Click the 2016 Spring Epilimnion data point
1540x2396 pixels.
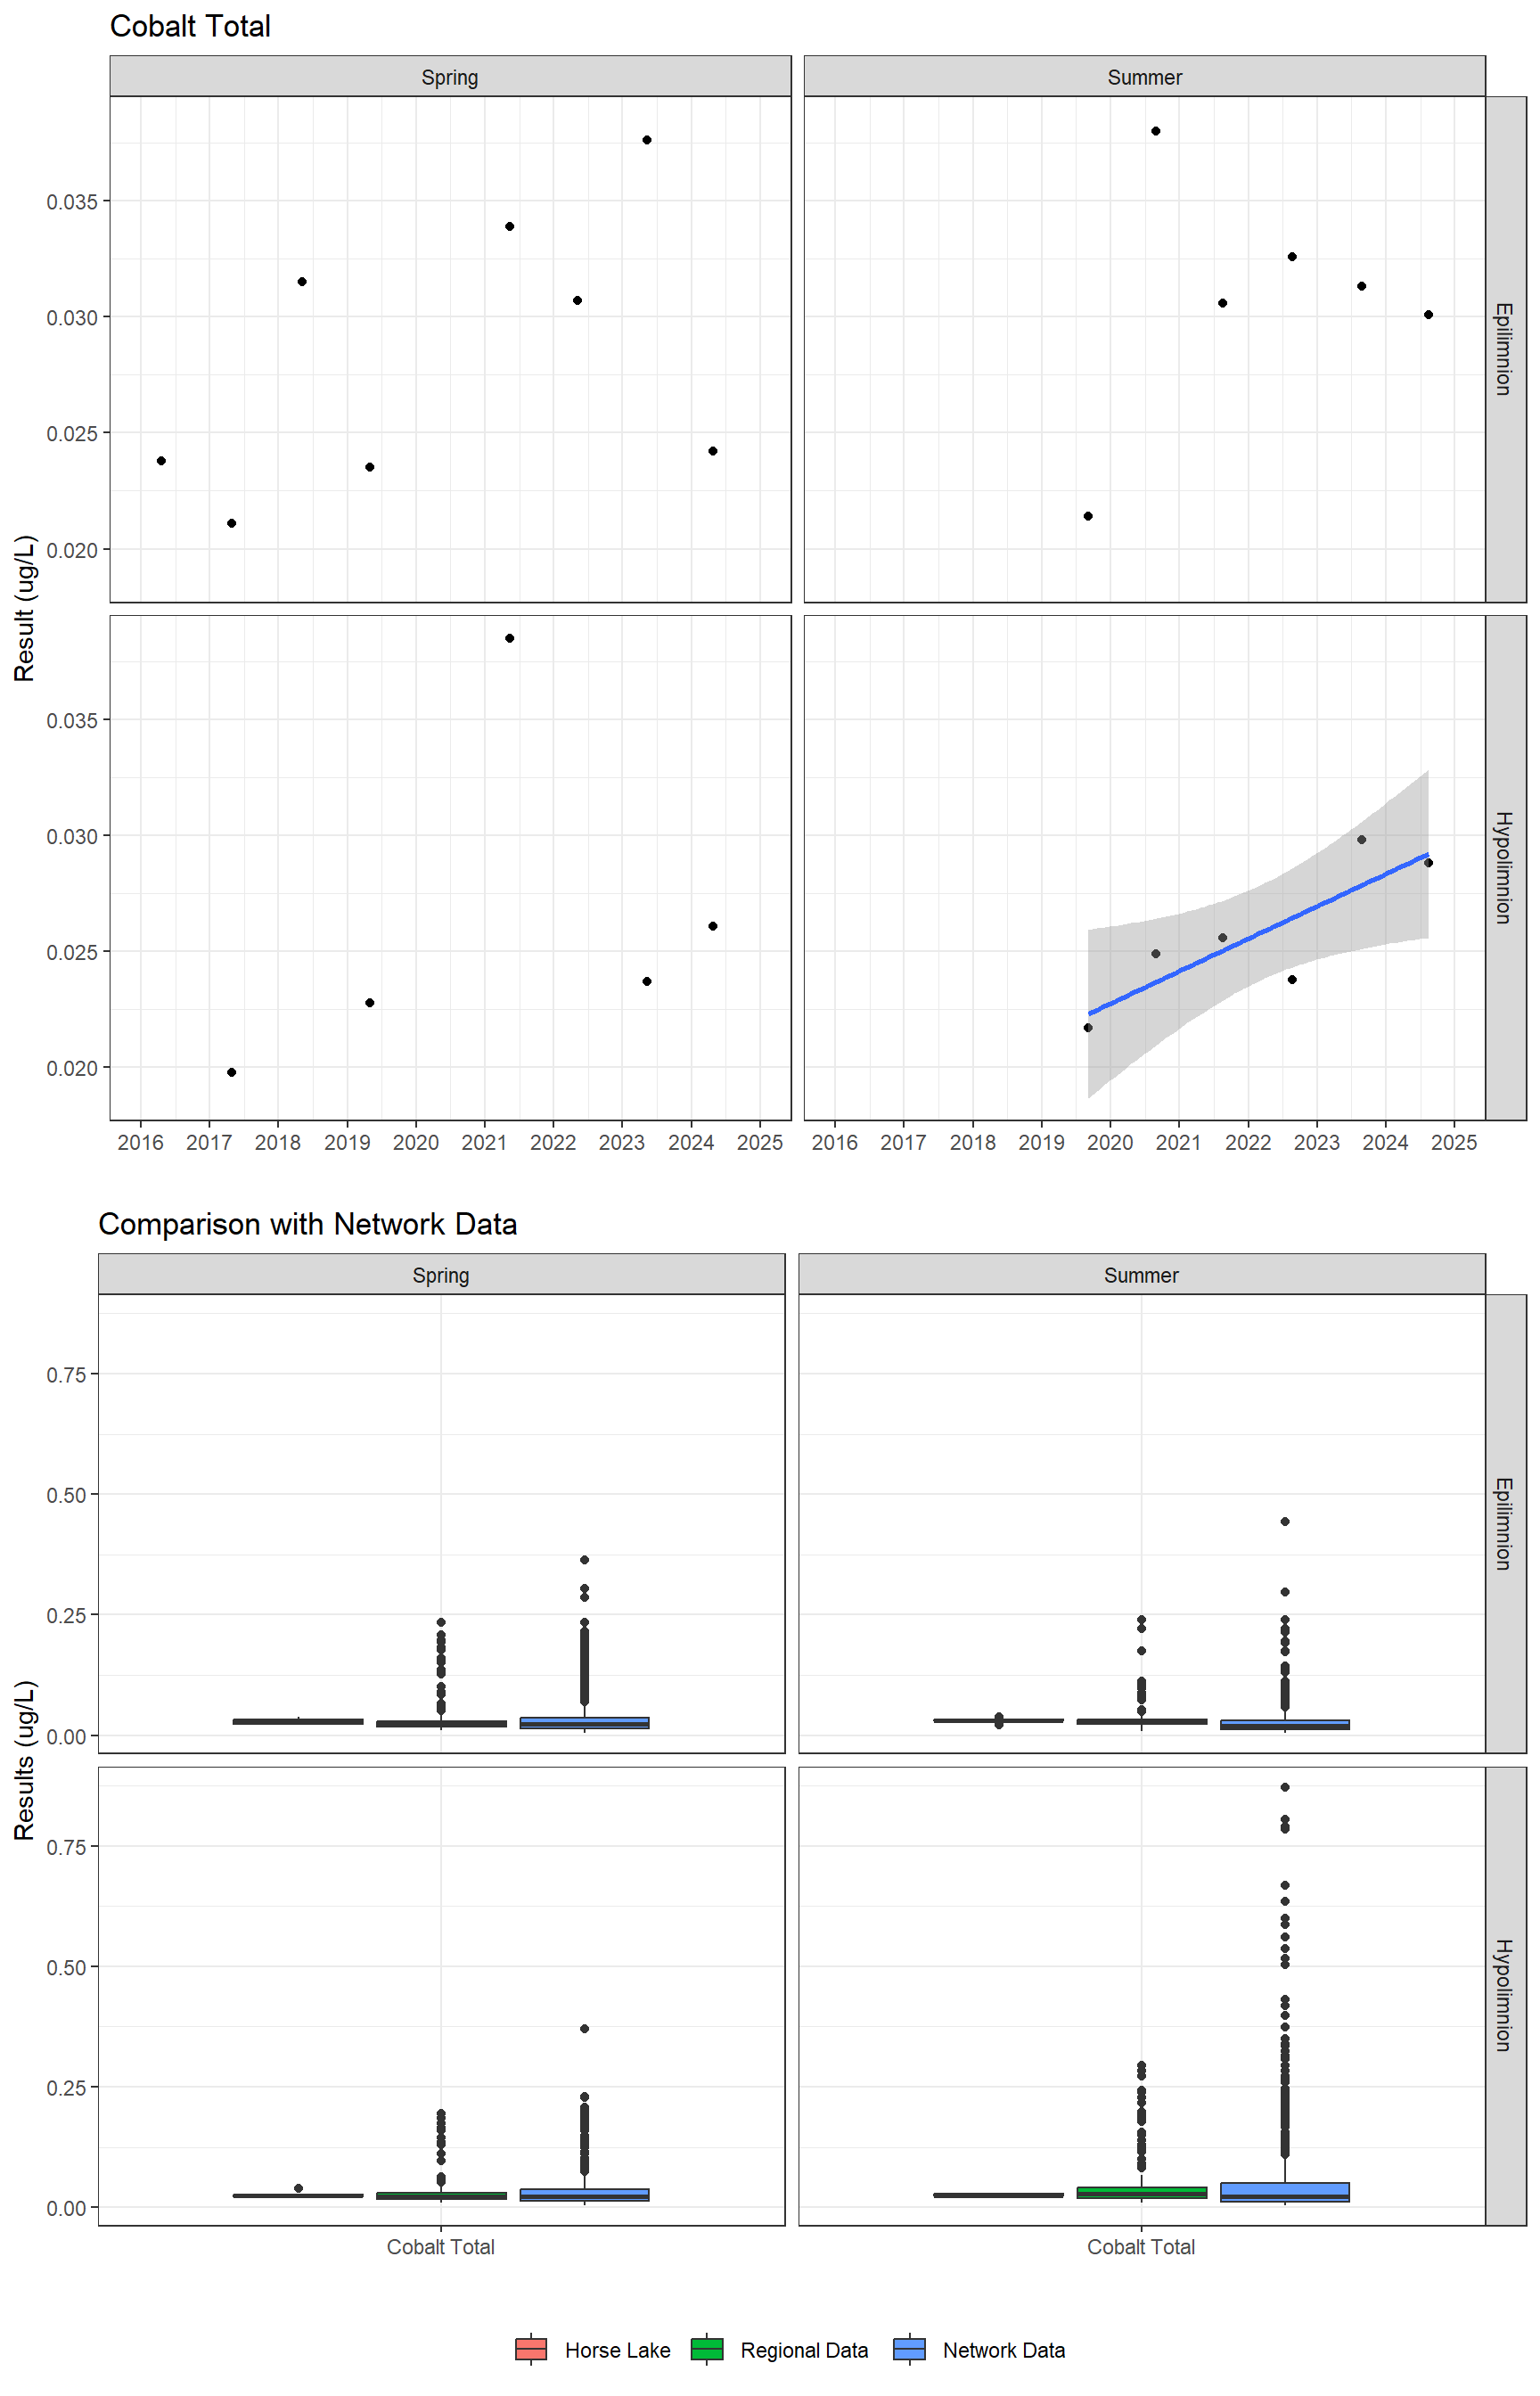[161, 461]
